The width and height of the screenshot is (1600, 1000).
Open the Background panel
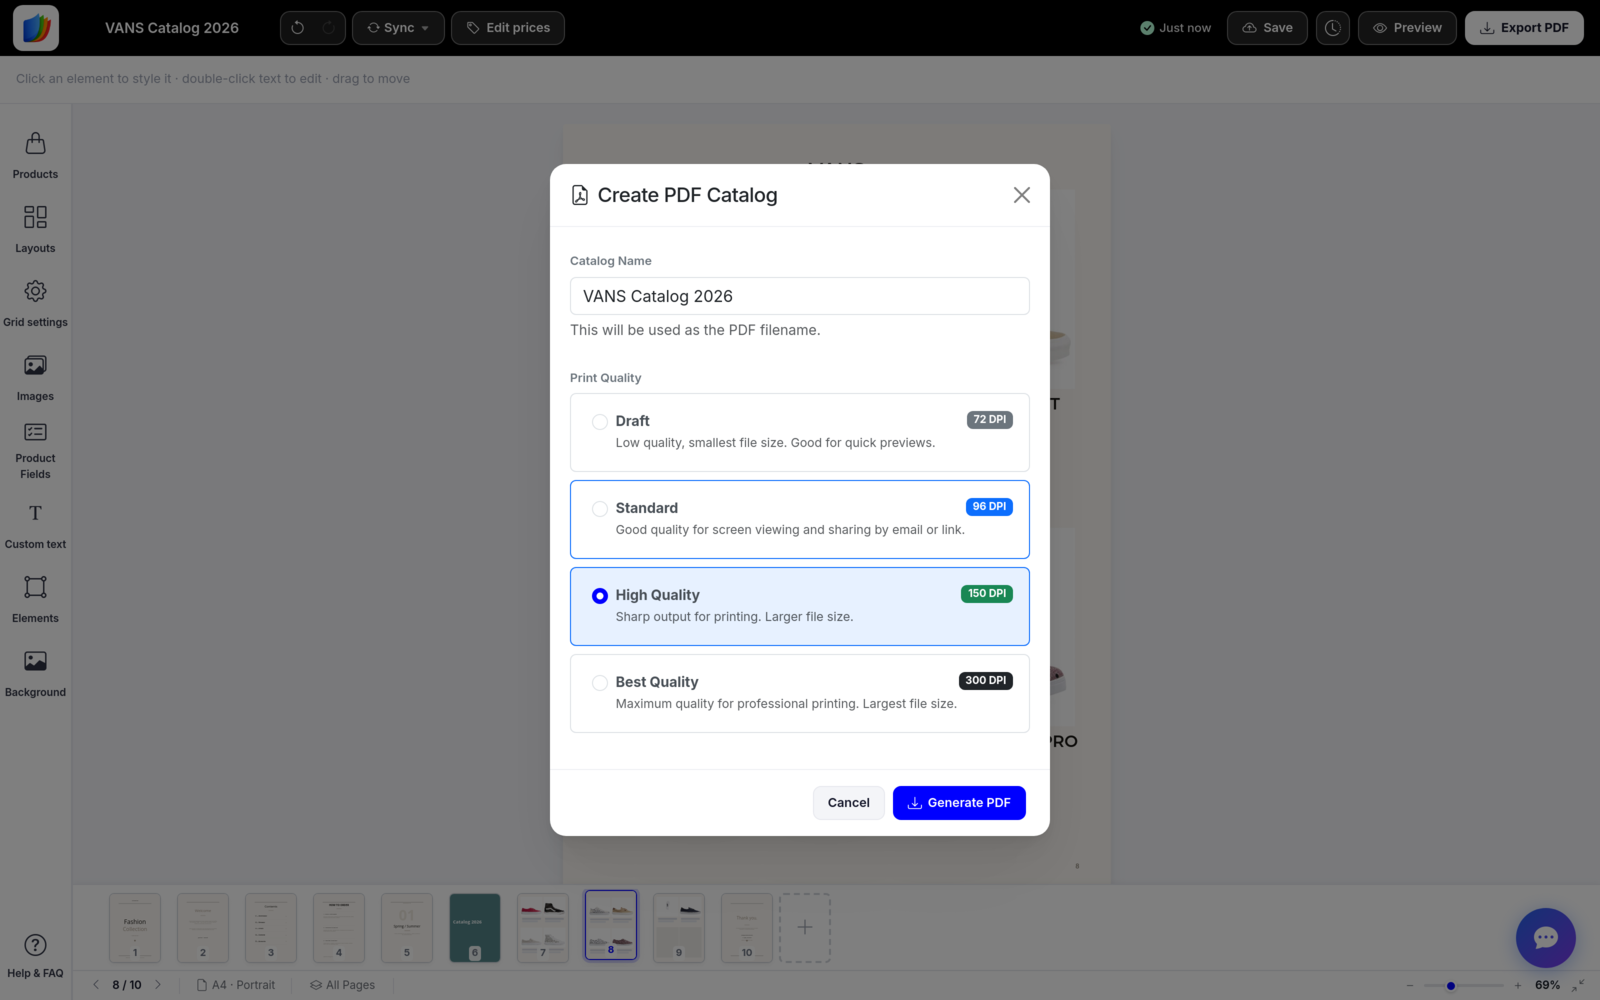click(35, 674)
